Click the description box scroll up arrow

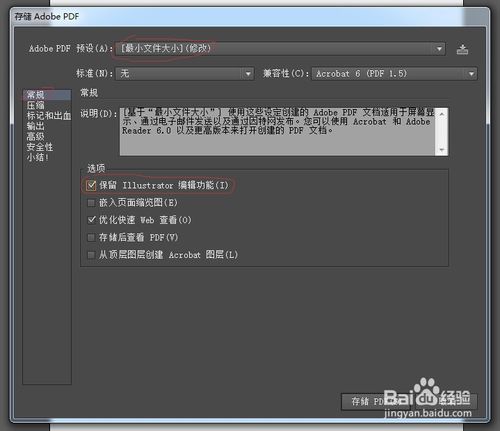click(x=442, y=114)
